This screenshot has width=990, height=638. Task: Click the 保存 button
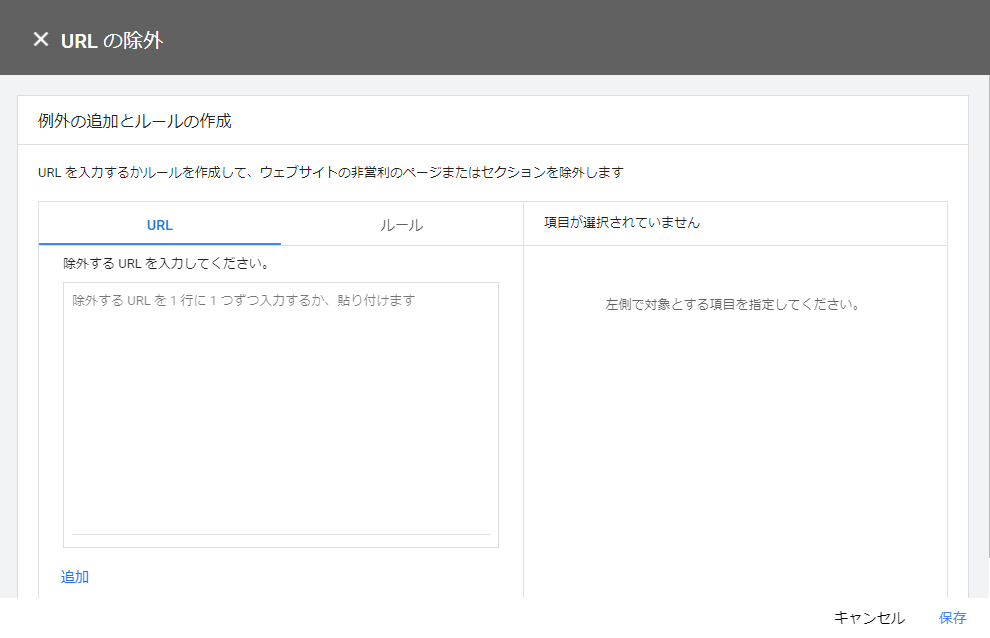tap(952, 617)
